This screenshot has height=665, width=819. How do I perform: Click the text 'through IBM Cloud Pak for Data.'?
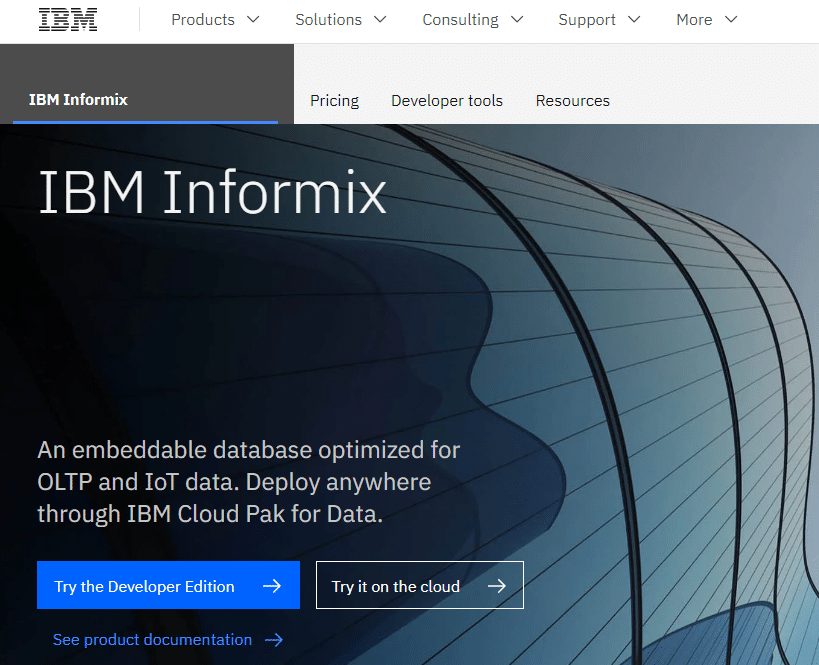coord(210,514)
